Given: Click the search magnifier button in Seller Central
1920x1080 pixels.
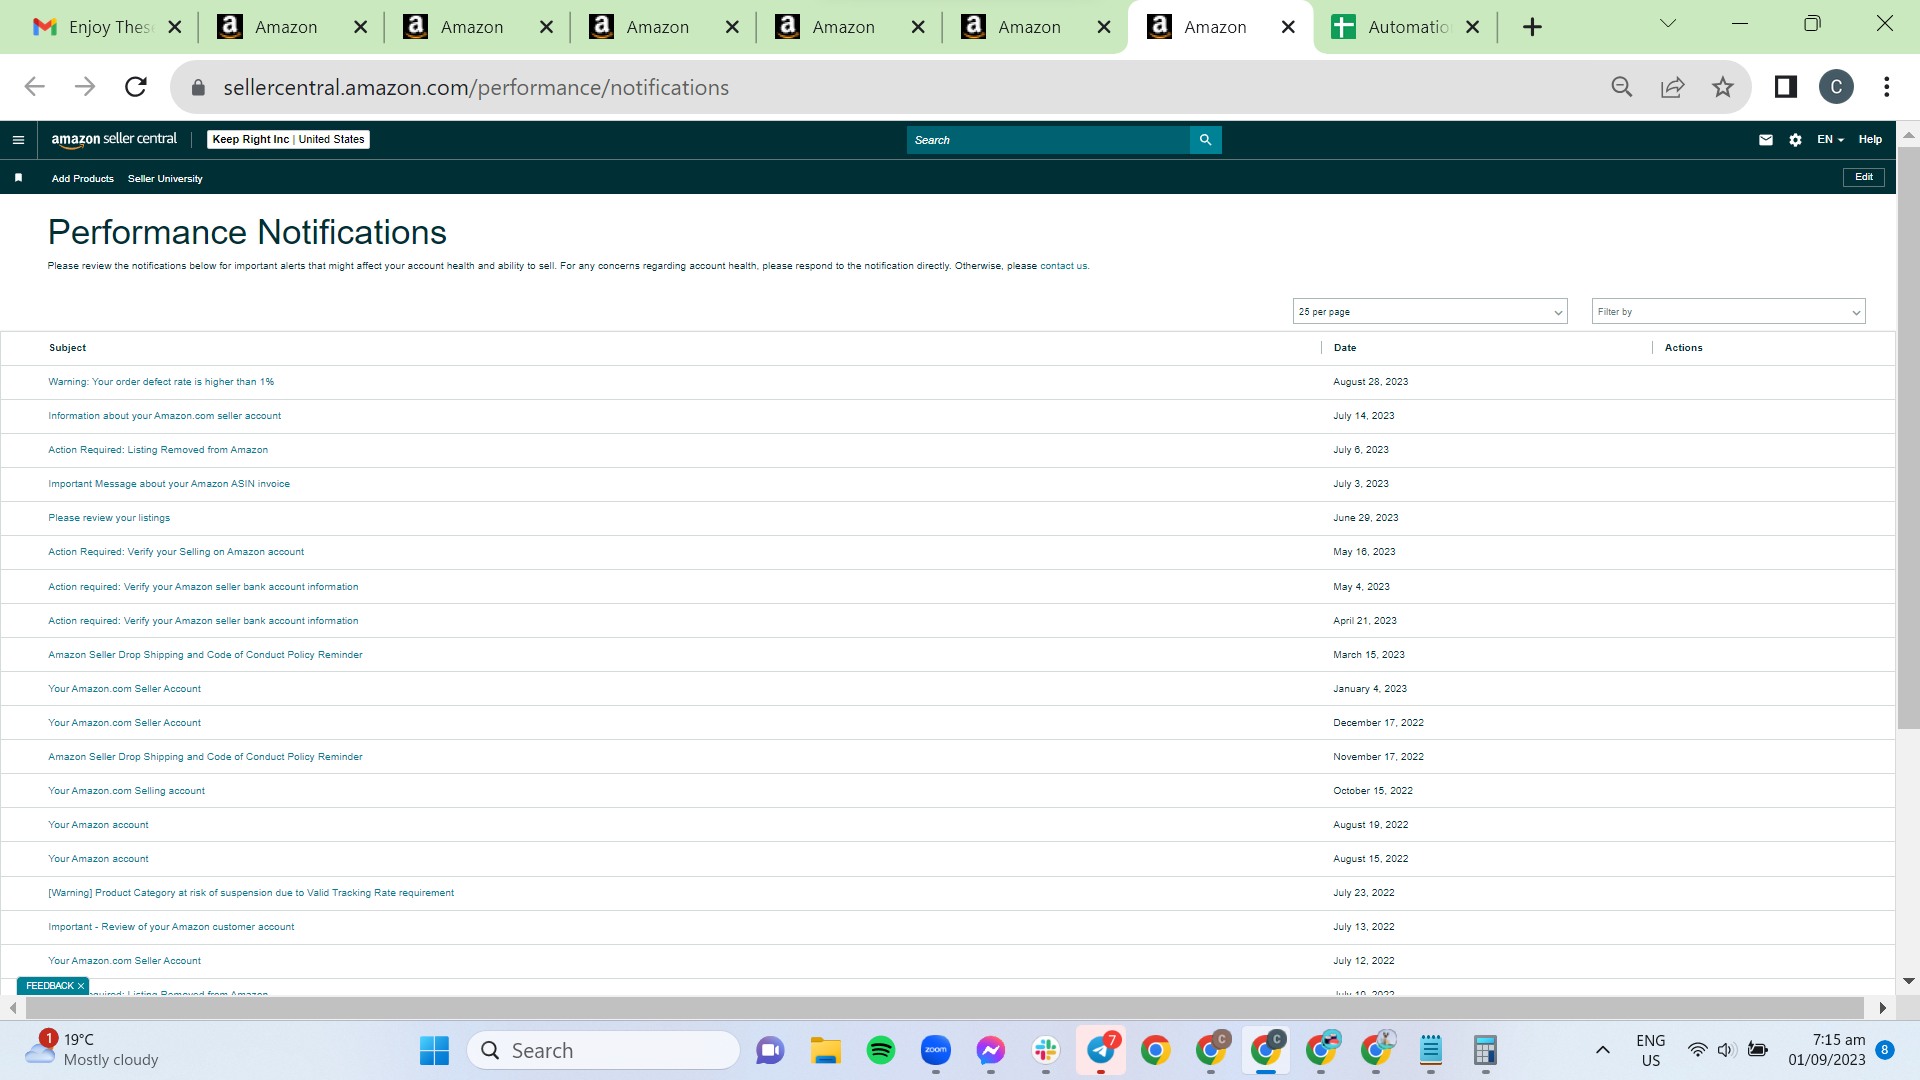Looking at the screenshot, I should click(1205, 140).
